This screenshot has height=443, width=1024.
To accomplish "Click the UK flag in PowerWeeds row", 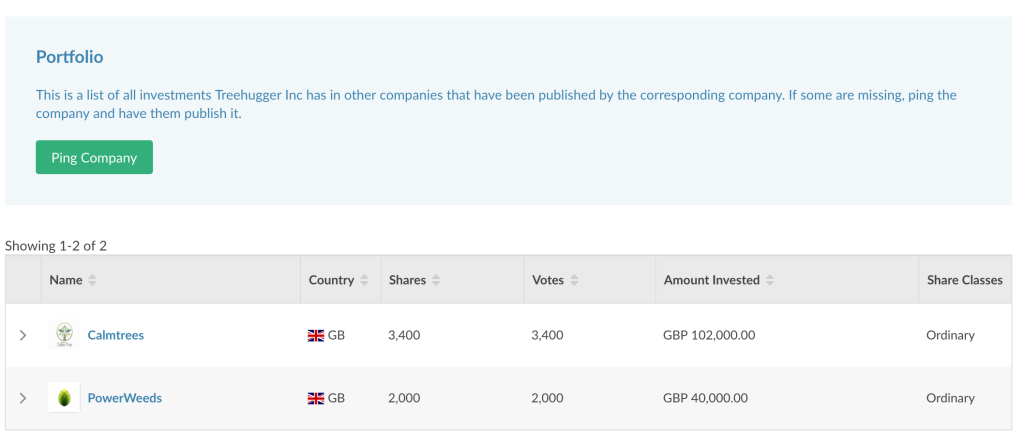I will [316, 399].
